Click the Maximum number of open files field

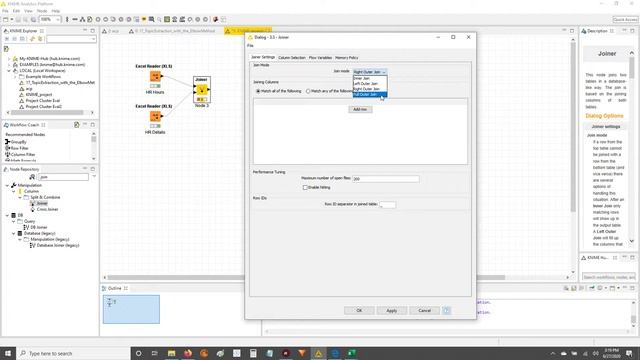(x=386, y=179)
